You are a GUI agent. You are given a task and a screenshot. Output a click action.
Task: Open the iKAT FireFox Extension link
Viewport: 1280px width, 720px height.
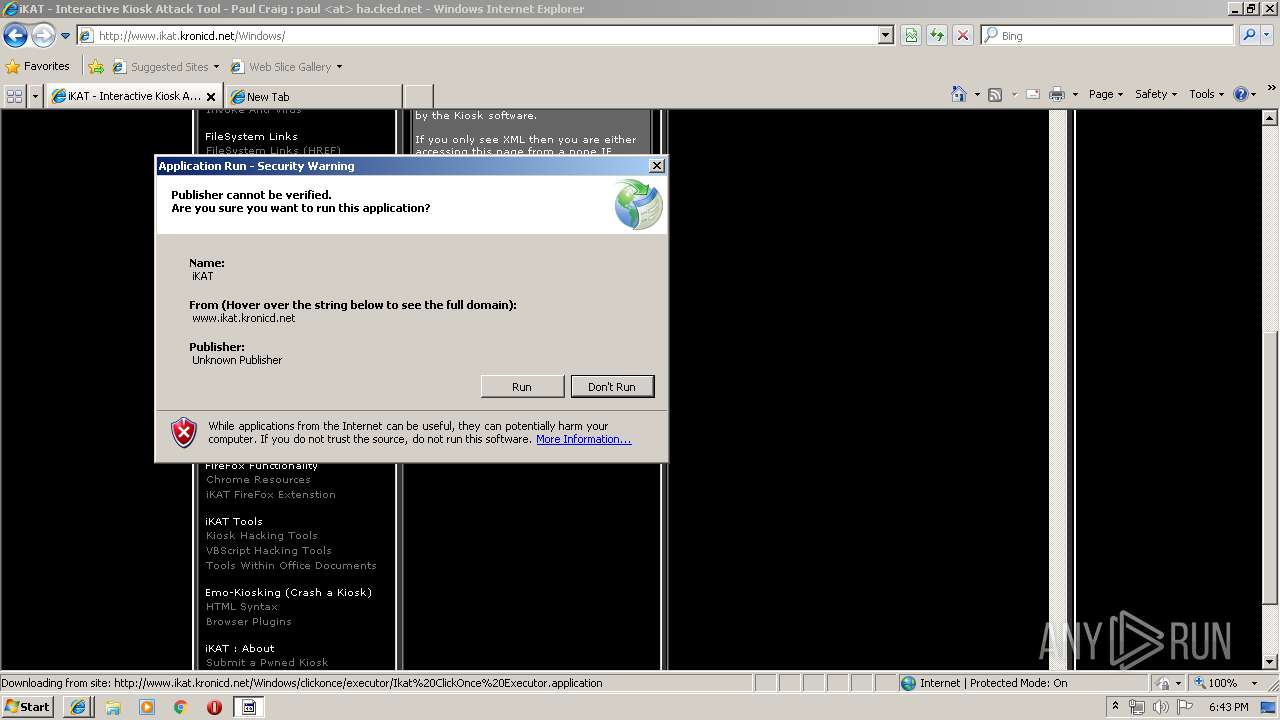pos(271,494)
